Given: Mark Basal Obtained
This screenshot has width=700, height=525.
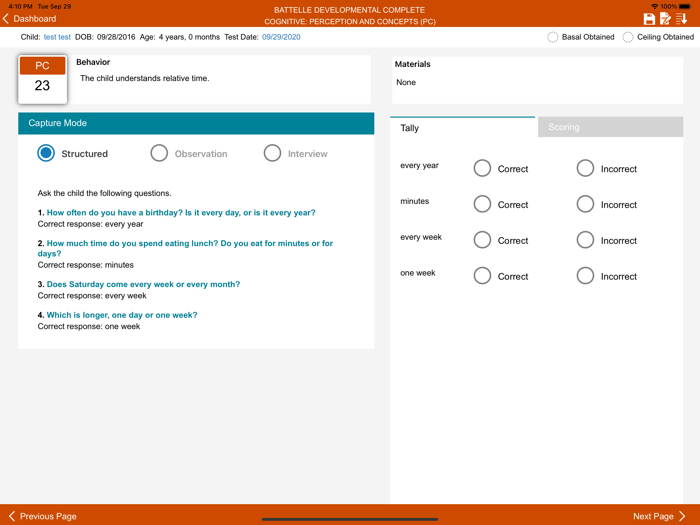Looking at the screenshot, I should [x=553, y=37].
